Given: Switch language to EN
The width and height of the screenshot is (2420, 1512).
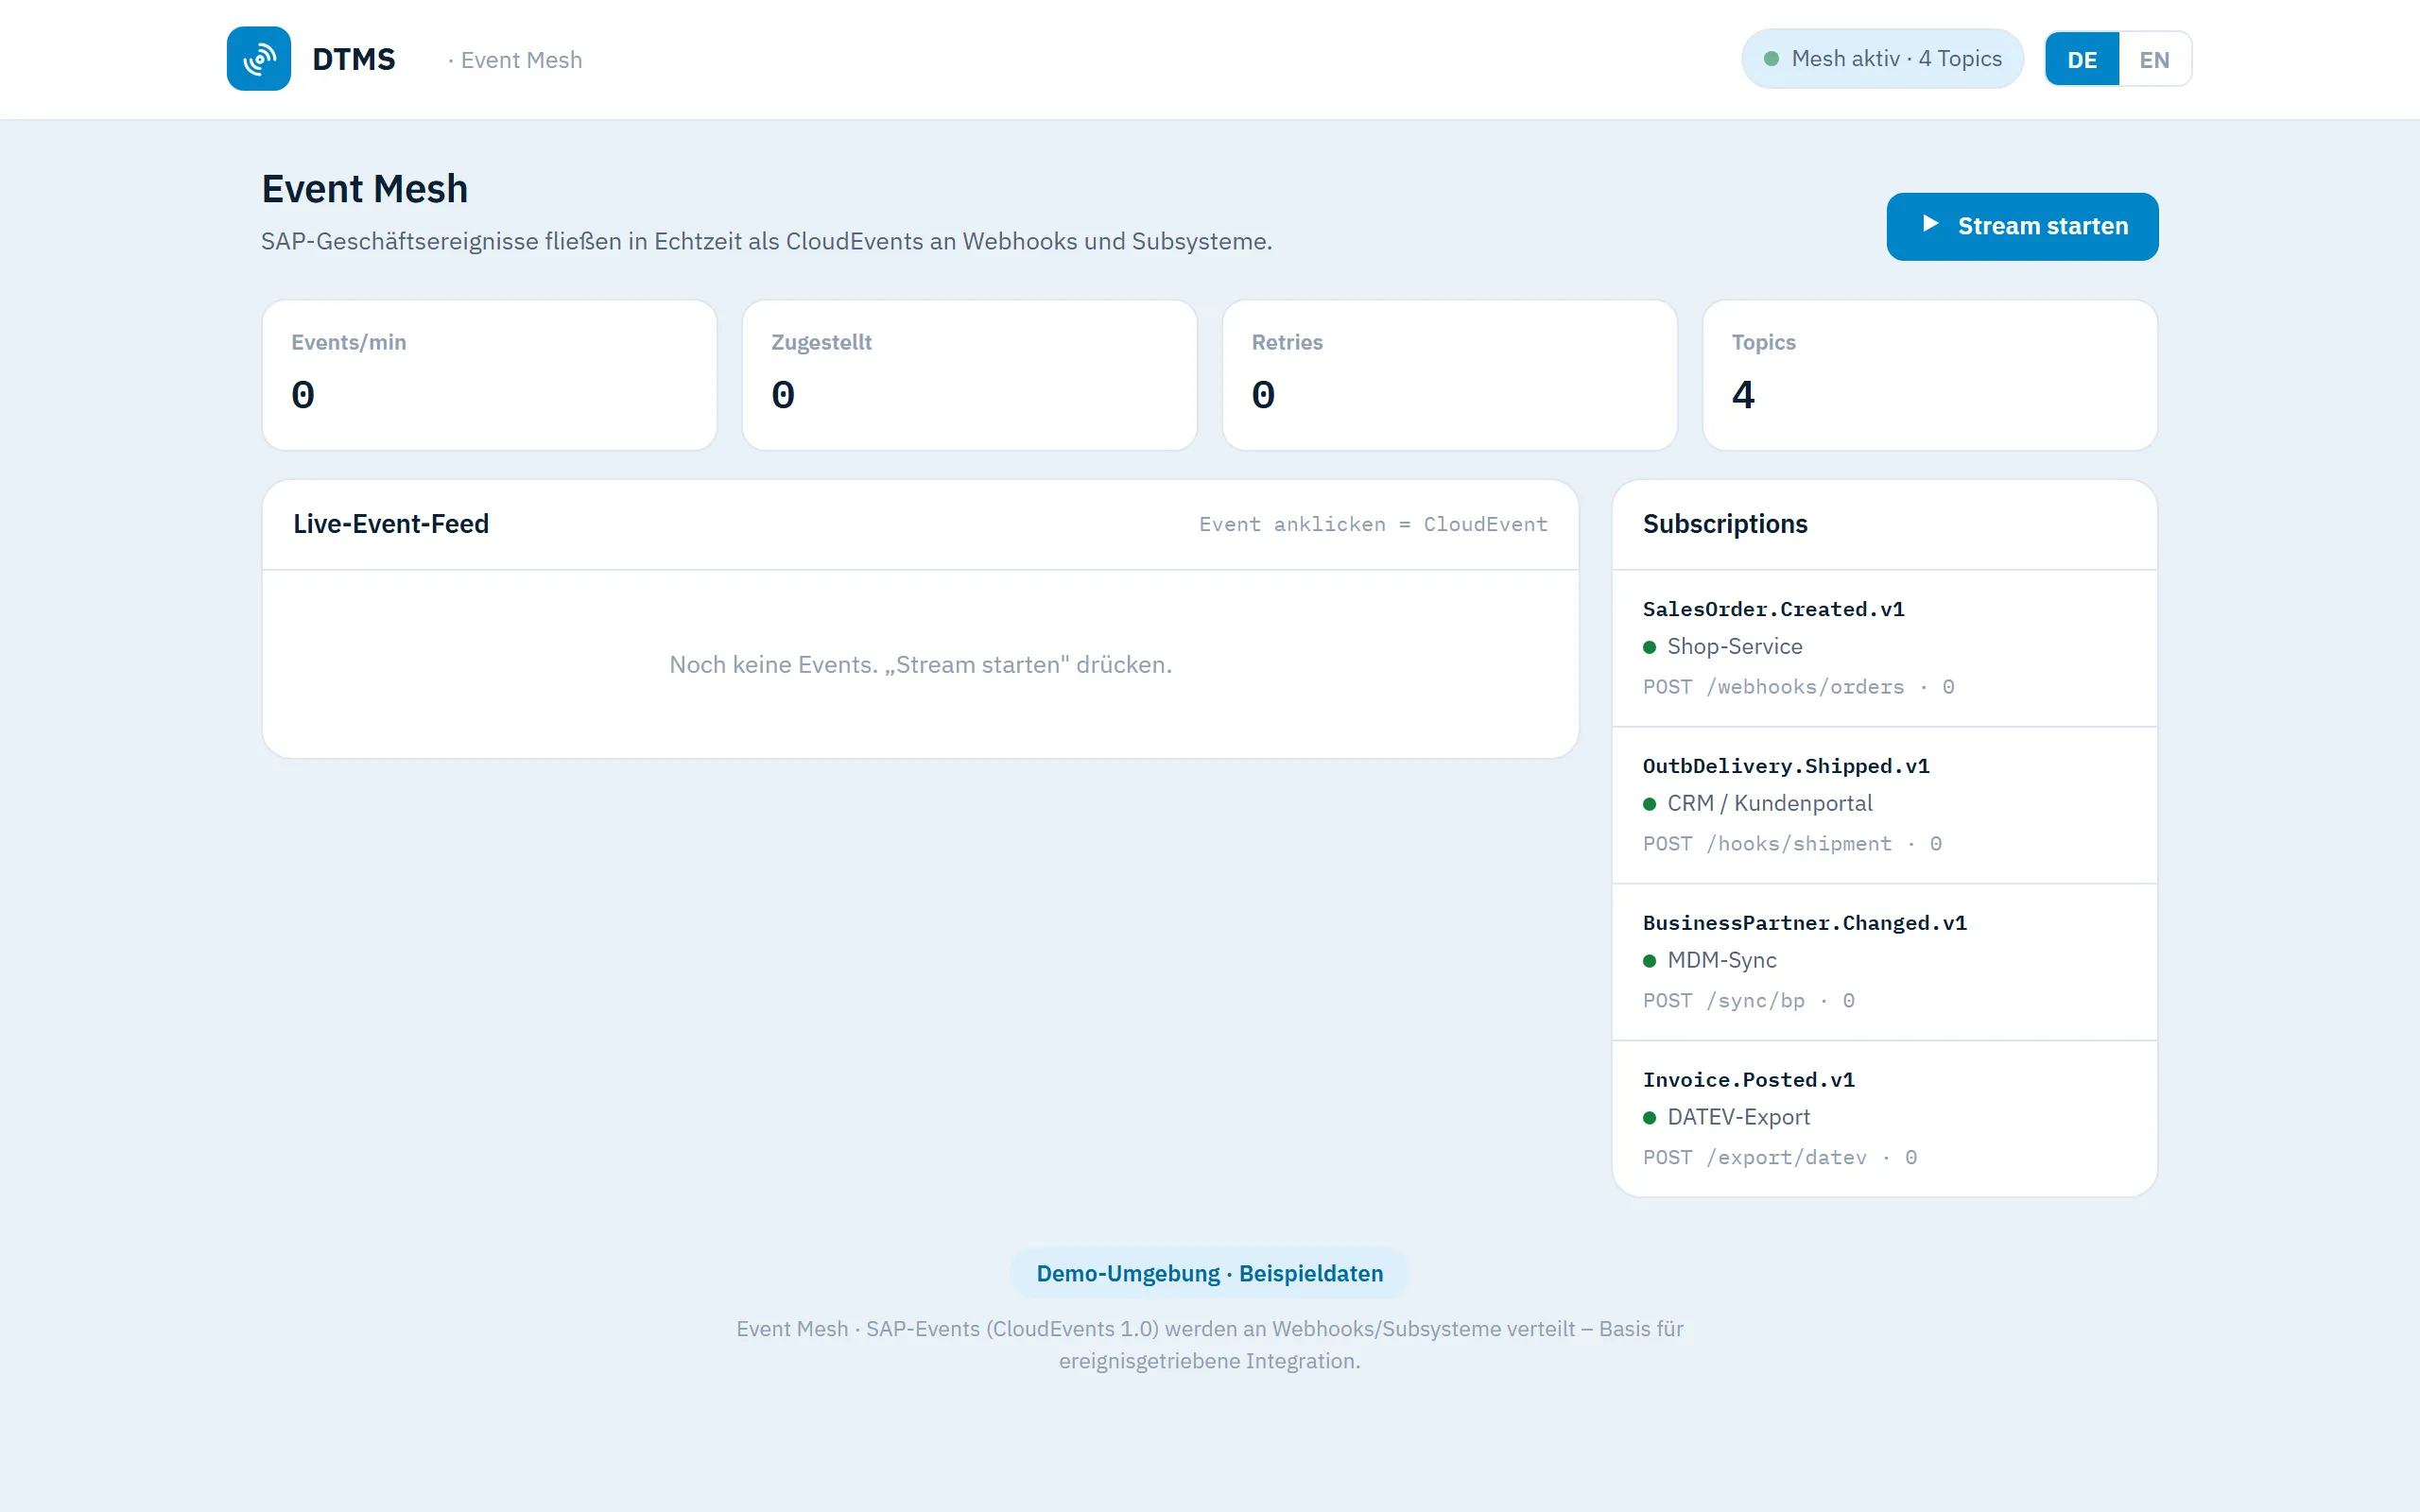Looking at the screenshot, I should coord(2154,59).
